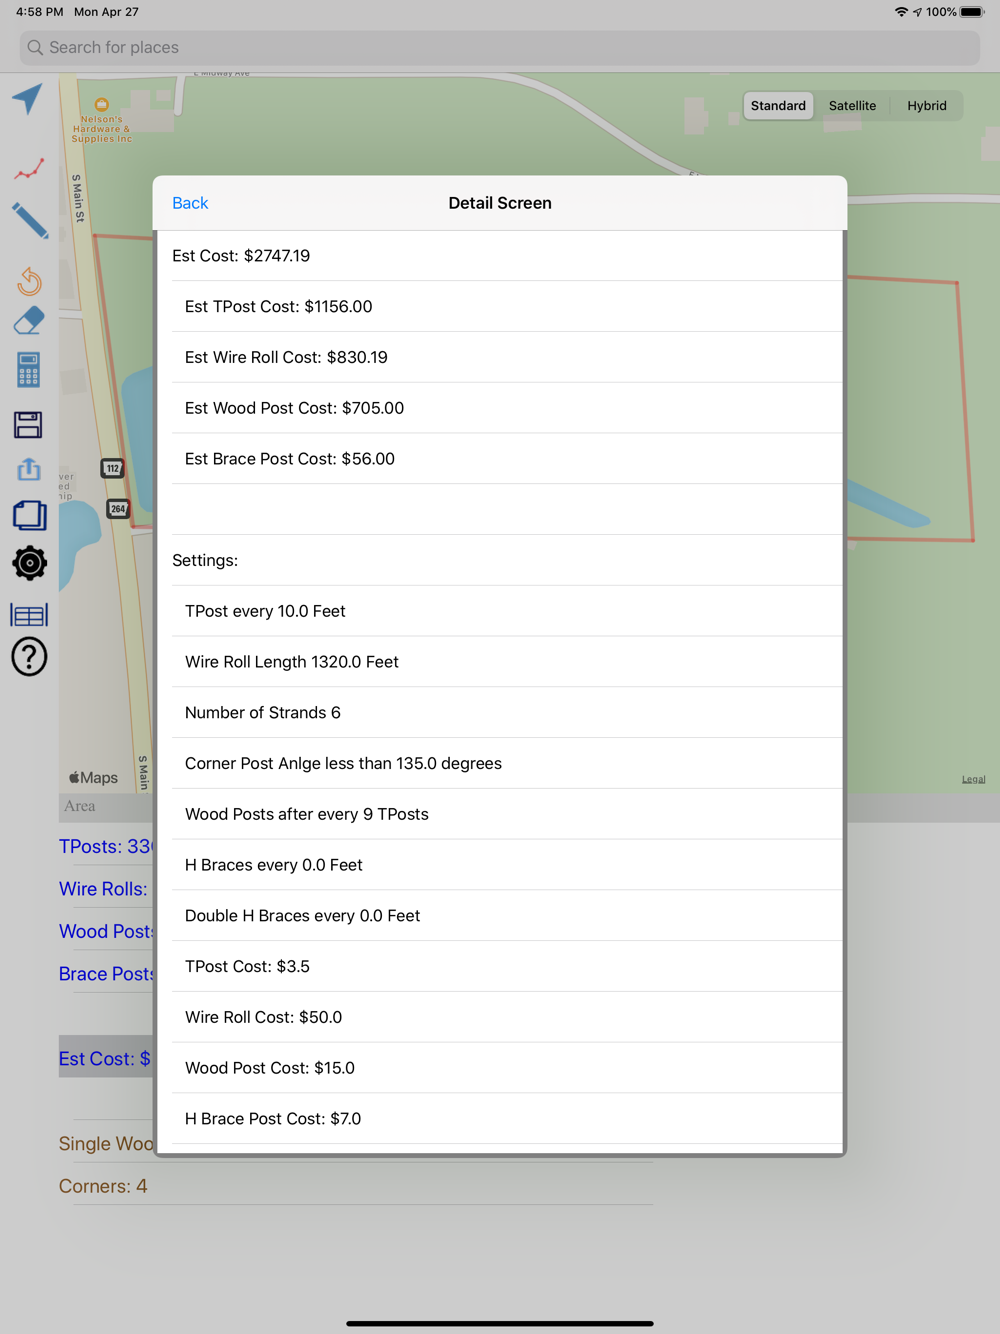
Task: Select Est Cost: $2747.19 row
Action: (500, 256)
